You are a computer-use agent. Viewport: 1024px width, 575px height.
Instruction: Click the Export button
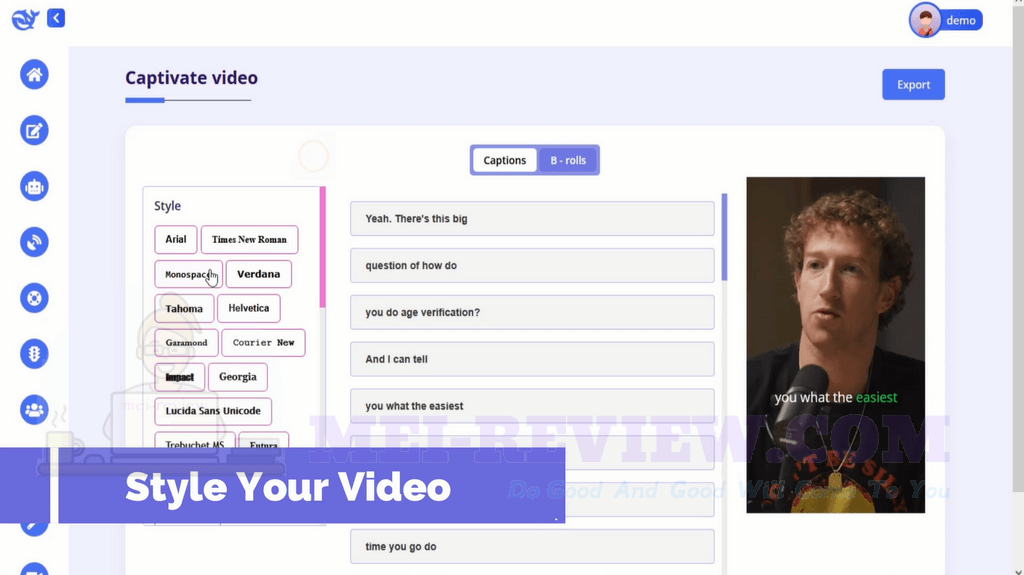pyautogui.click(x=913, y=84)
